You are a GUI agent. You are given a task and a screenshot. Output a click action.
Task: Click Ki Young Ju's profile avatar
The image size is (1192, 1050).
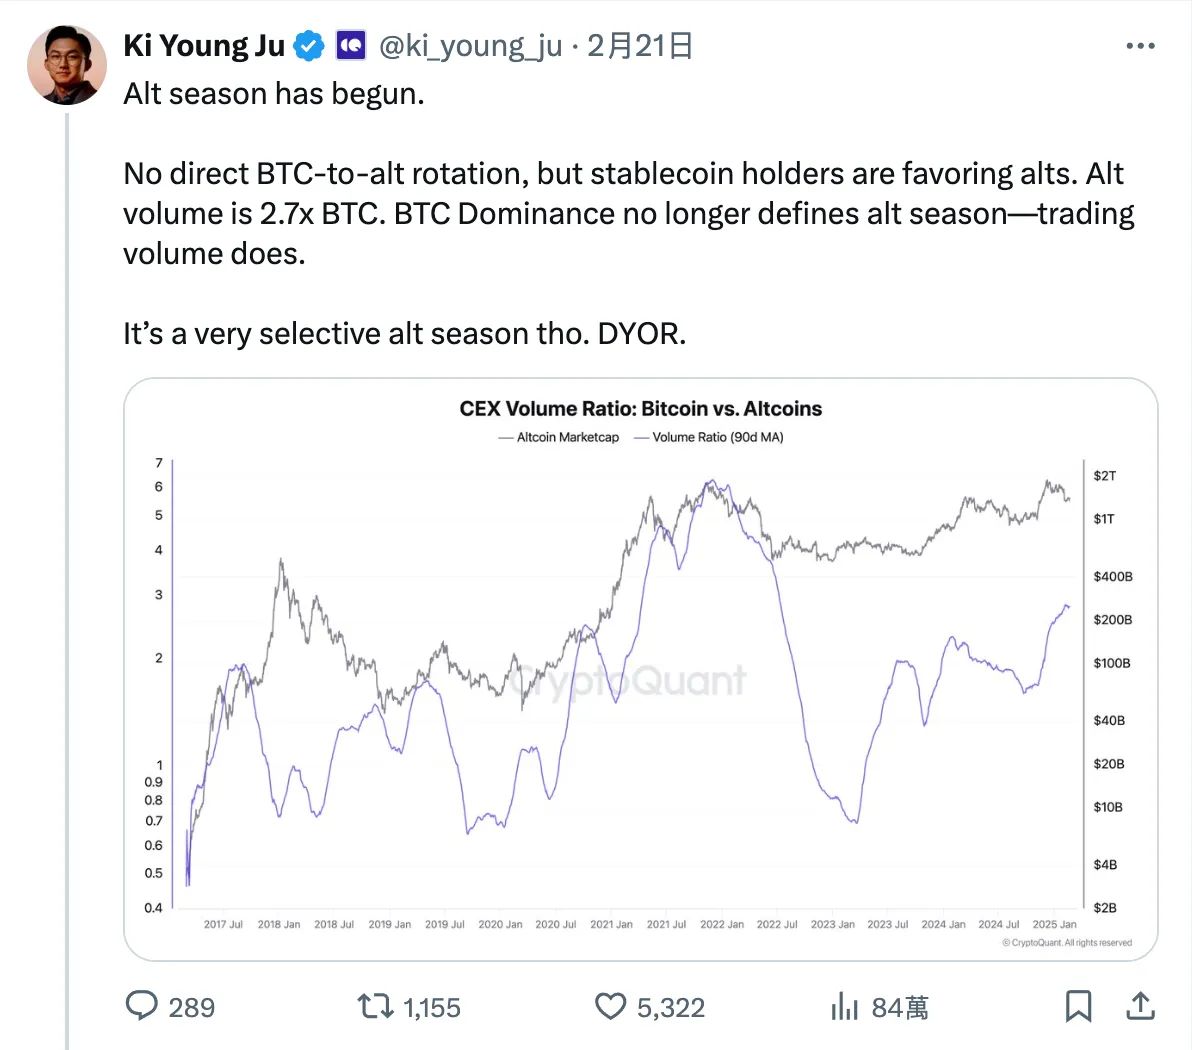66,65
